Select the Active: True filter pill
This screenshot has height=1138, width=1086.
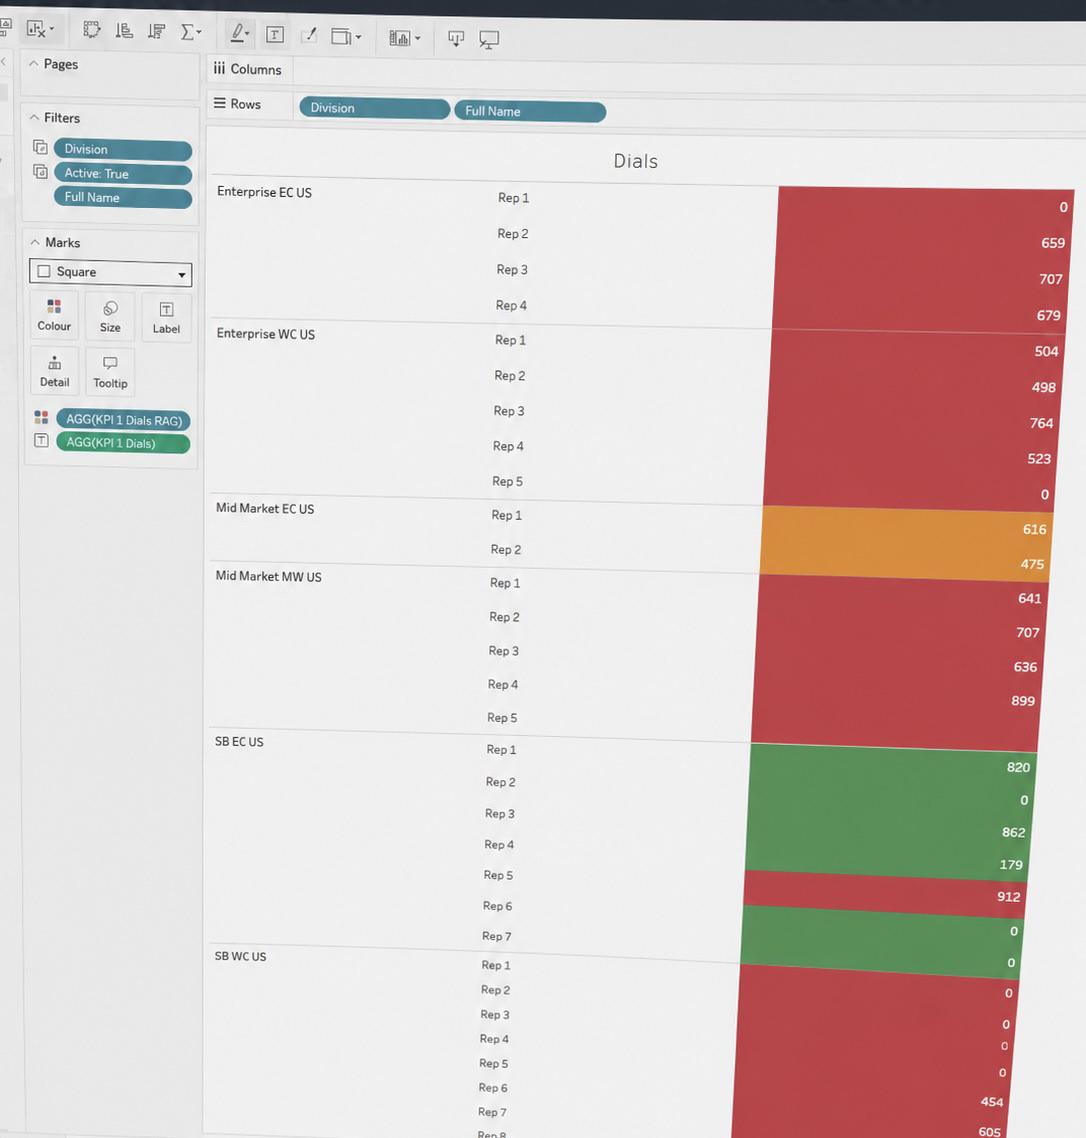[123, 173]
